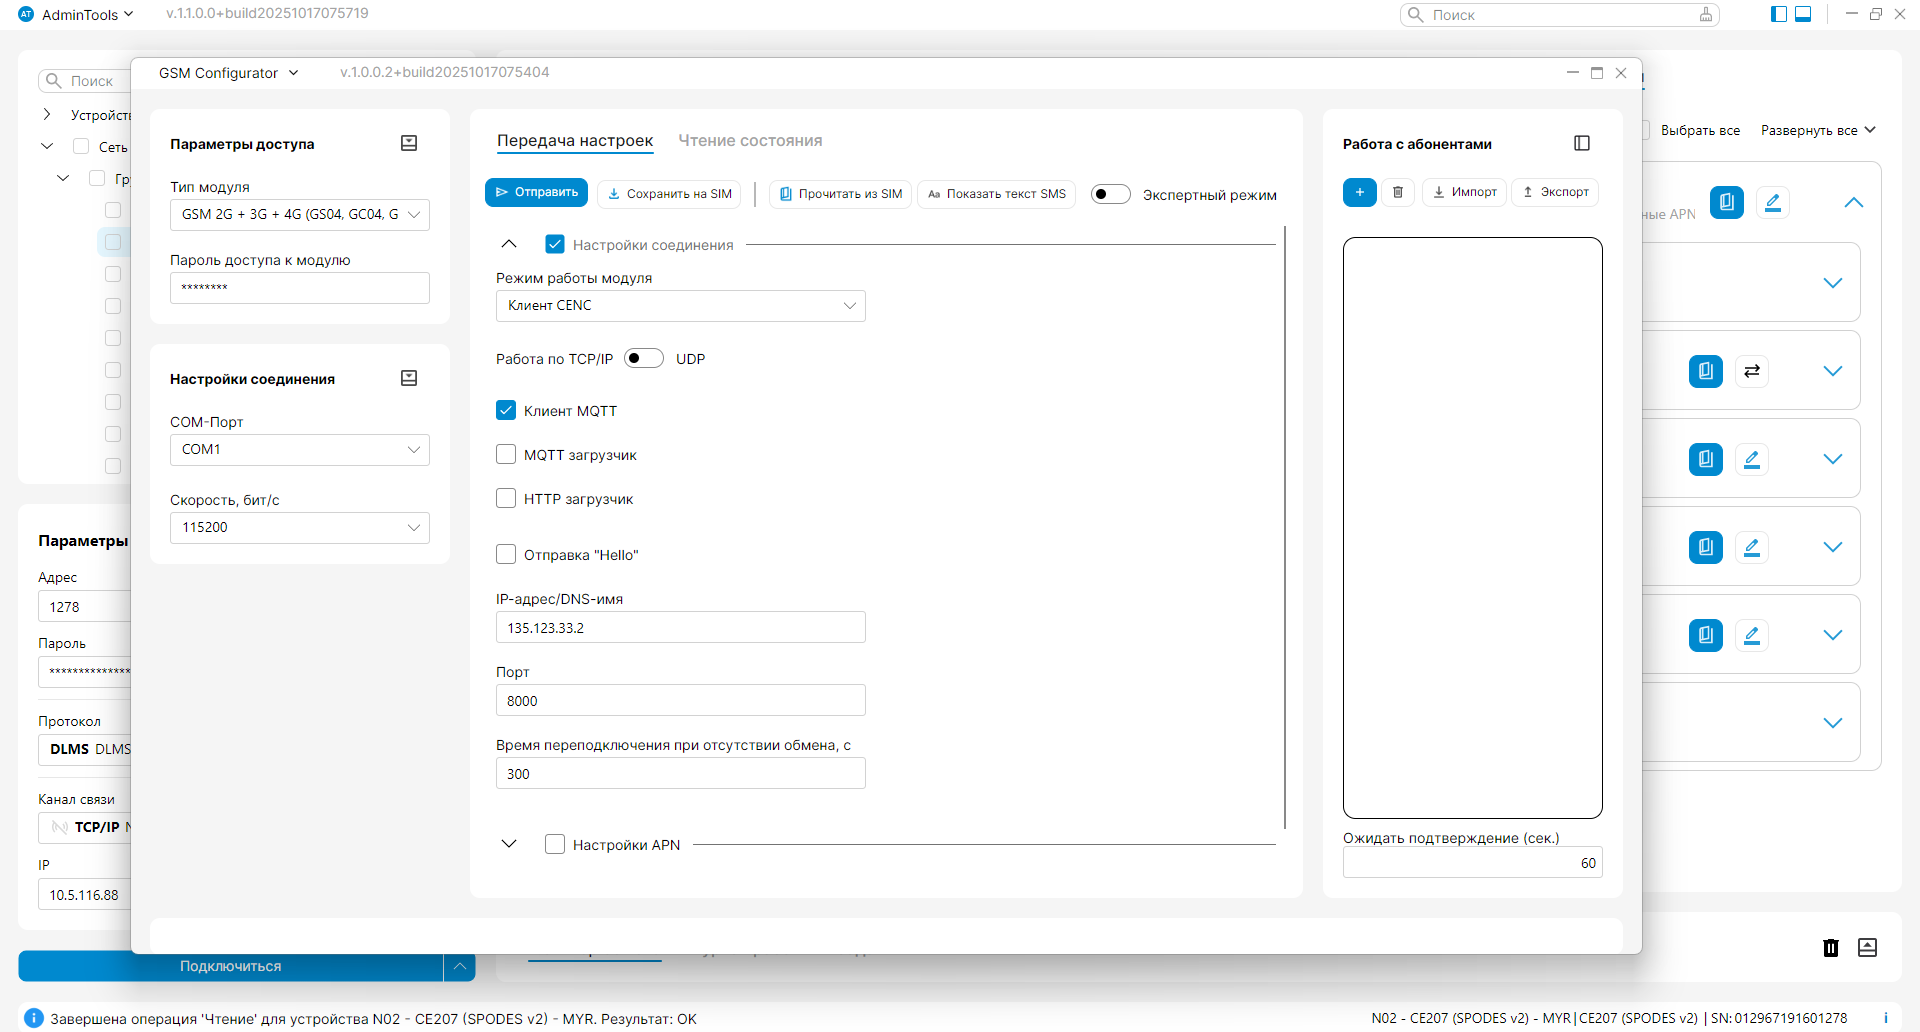Click the delete subscriber trash icon

[1398, 193]
